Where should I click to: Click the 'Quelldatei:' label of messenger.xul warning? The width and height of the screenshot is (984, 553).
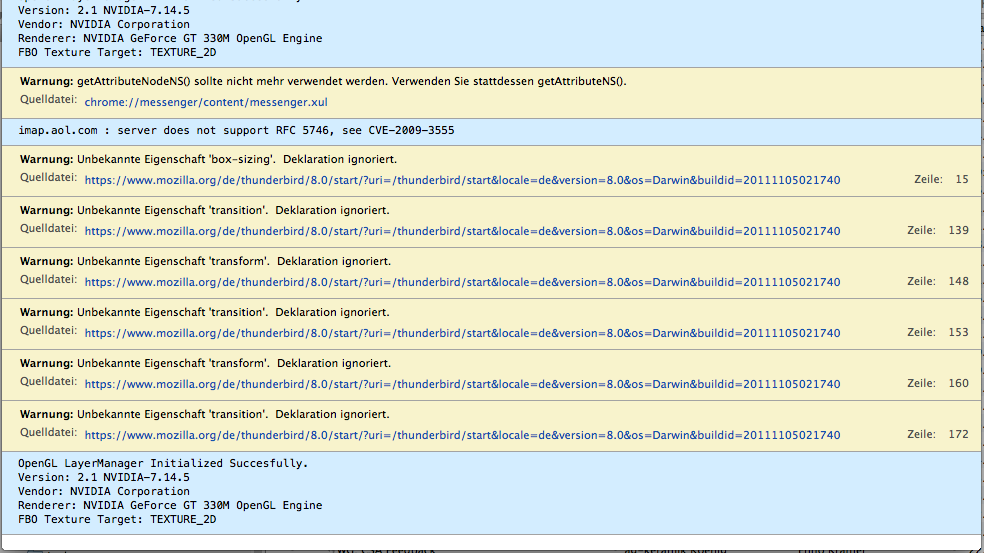[x=48, y=100]
